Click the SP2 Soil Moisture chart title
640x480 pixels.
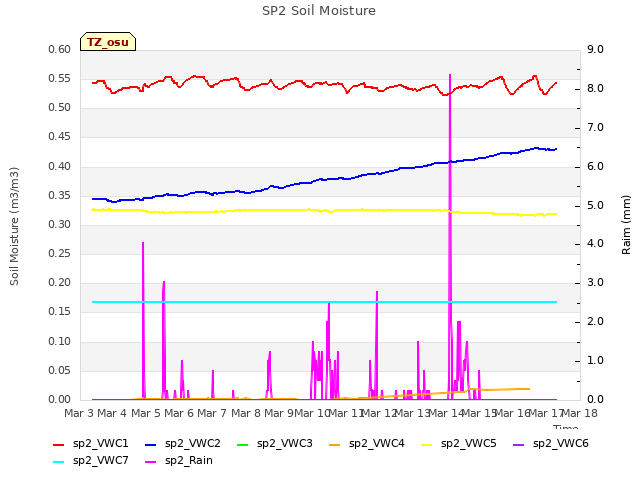319,11
